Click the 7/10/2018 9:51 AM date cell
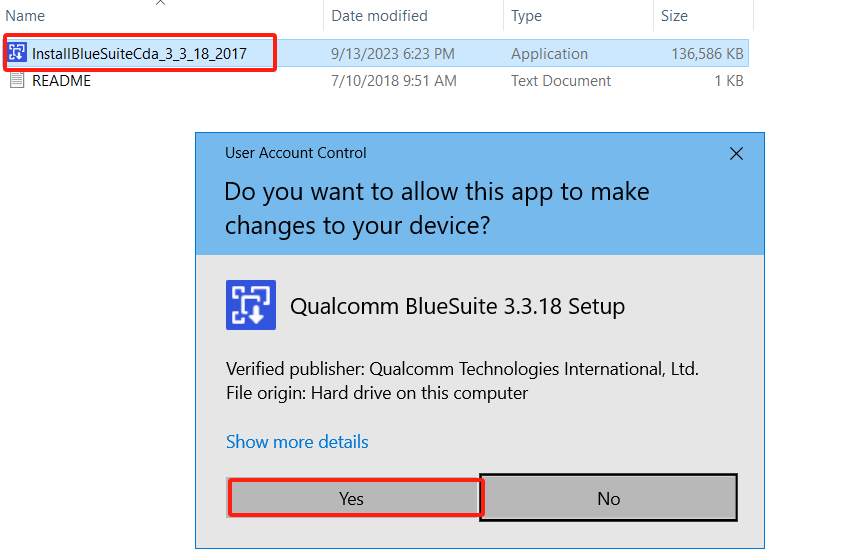This screenshot has width=856, height=556. pos(393,81)
